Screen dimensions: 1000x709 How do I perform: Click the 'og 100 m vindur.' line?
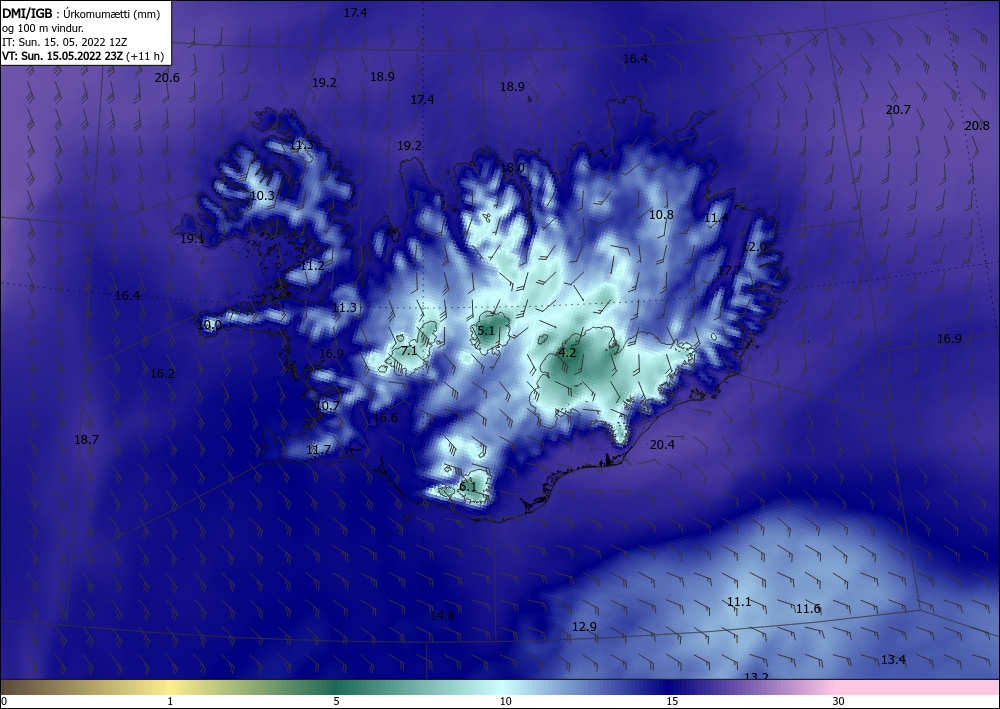click(43, 28)
